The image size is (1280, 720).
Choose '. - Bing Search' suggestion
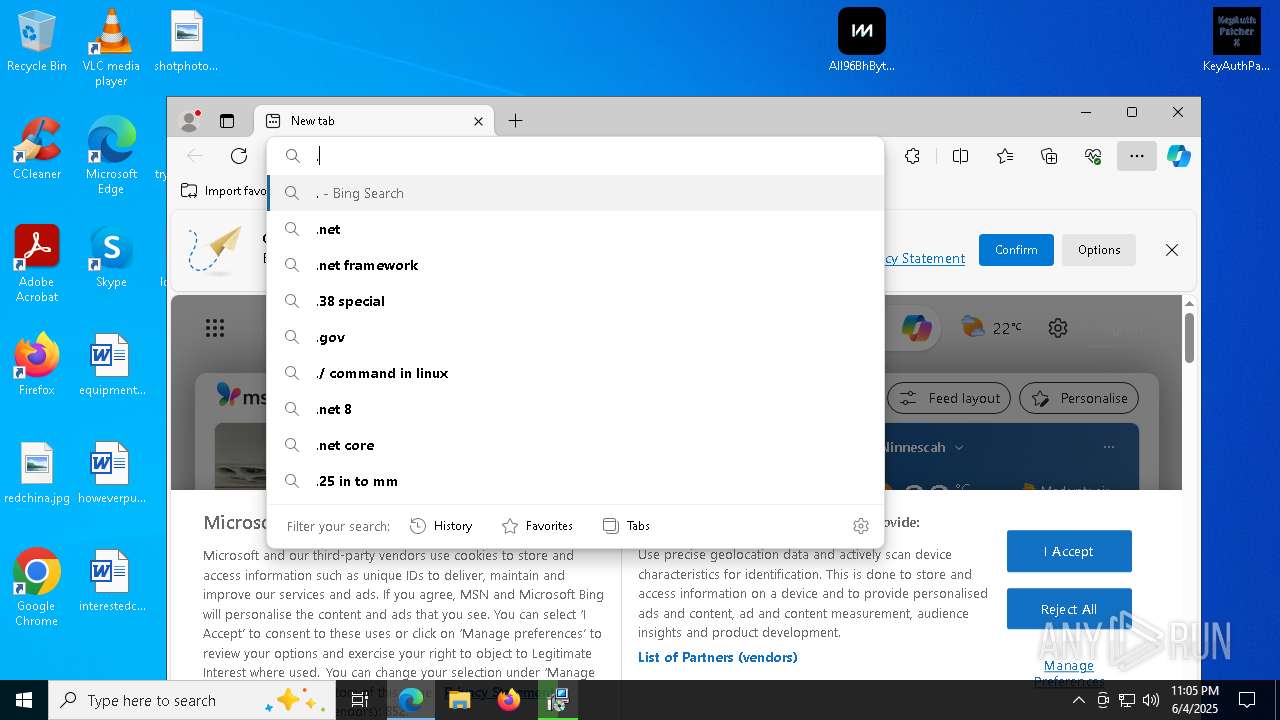(x=576, y=193)
